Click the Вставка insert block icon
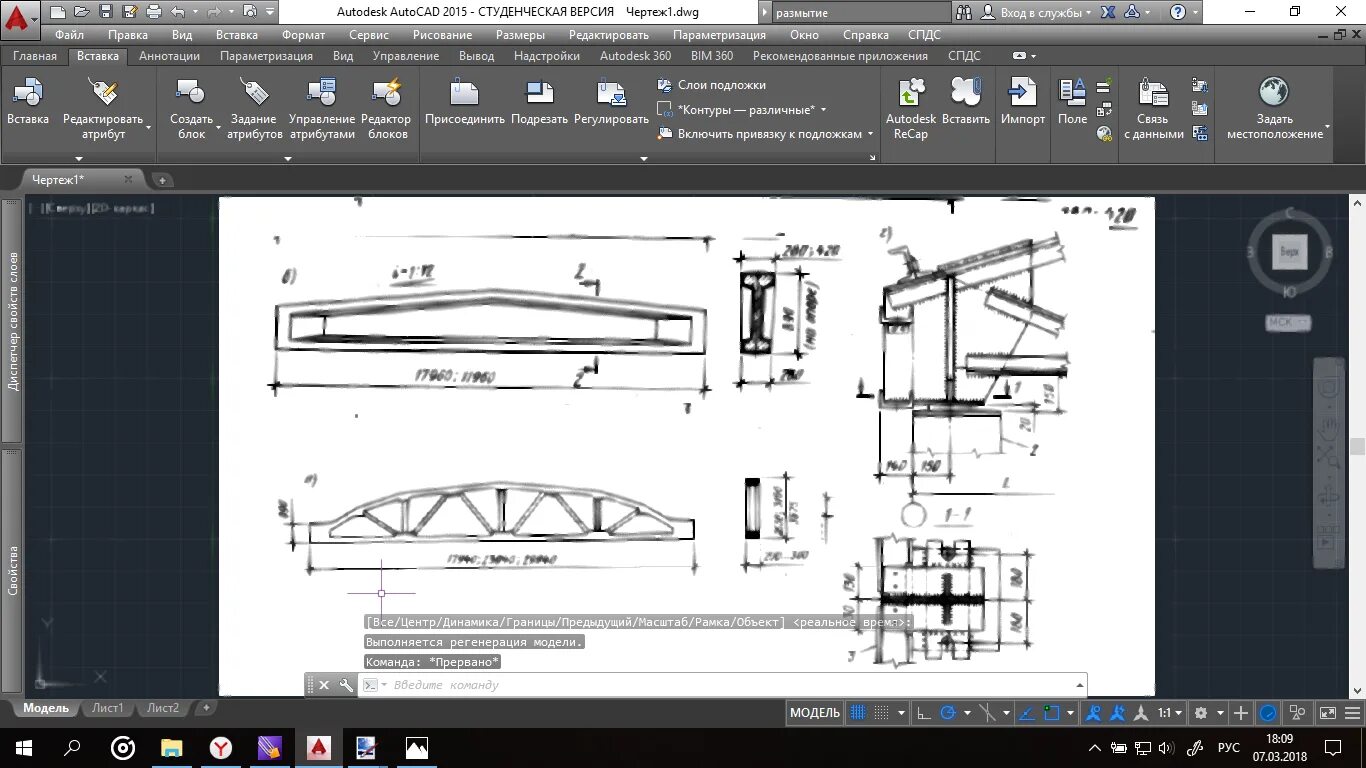 point(28,104)
